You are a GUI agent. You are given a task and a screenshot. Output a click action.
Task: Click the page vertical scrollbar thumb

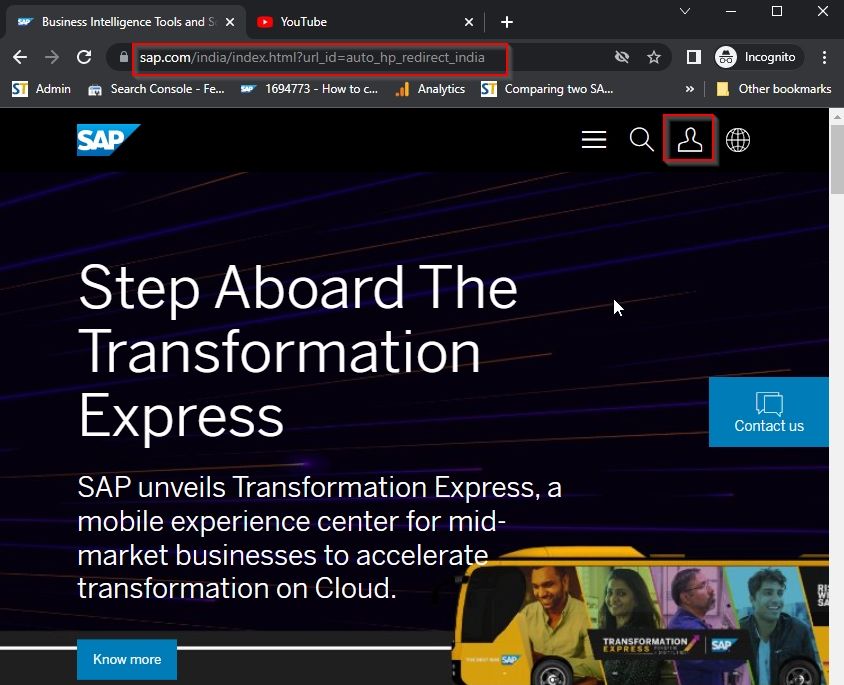[x=836, y=160]
